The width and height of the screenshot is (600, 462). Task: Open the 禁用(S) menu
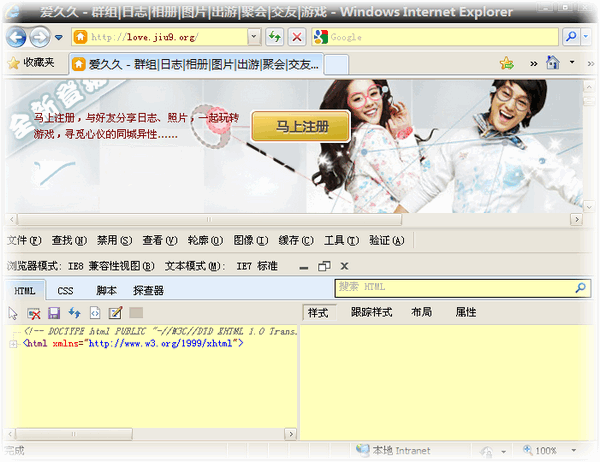point(114,240)
